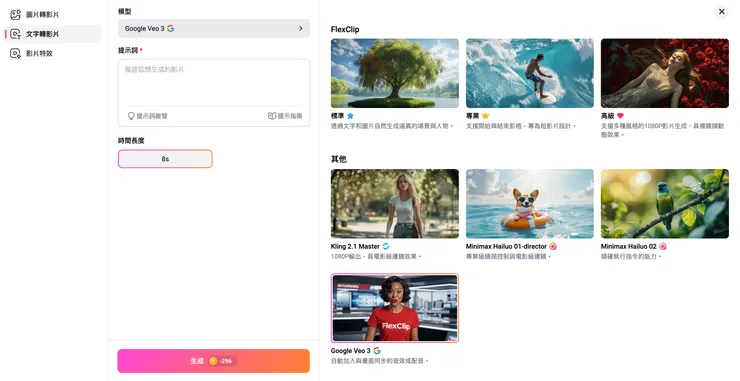Open the Google Veo 3 model dropdown
Screen dimensions: 740x381
(x=214, y=28)
